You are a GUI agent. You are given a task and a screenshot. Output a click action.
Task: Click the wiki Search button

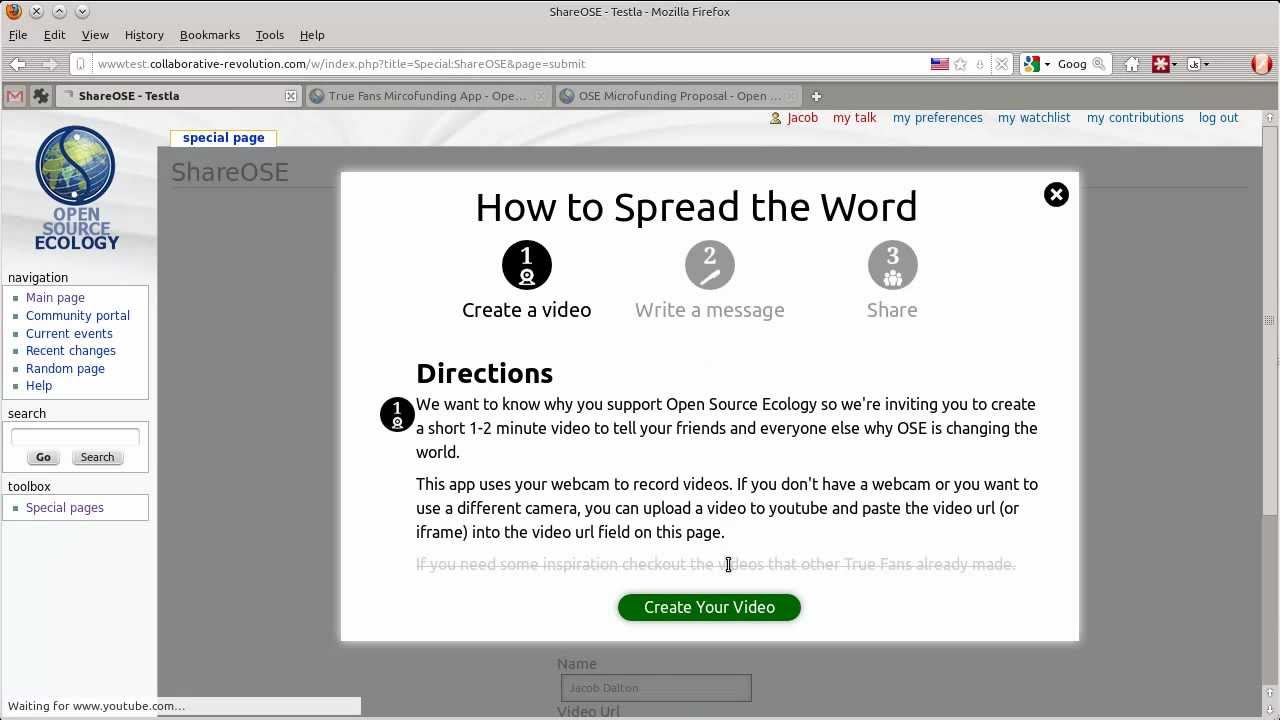[x=97, y=457]
